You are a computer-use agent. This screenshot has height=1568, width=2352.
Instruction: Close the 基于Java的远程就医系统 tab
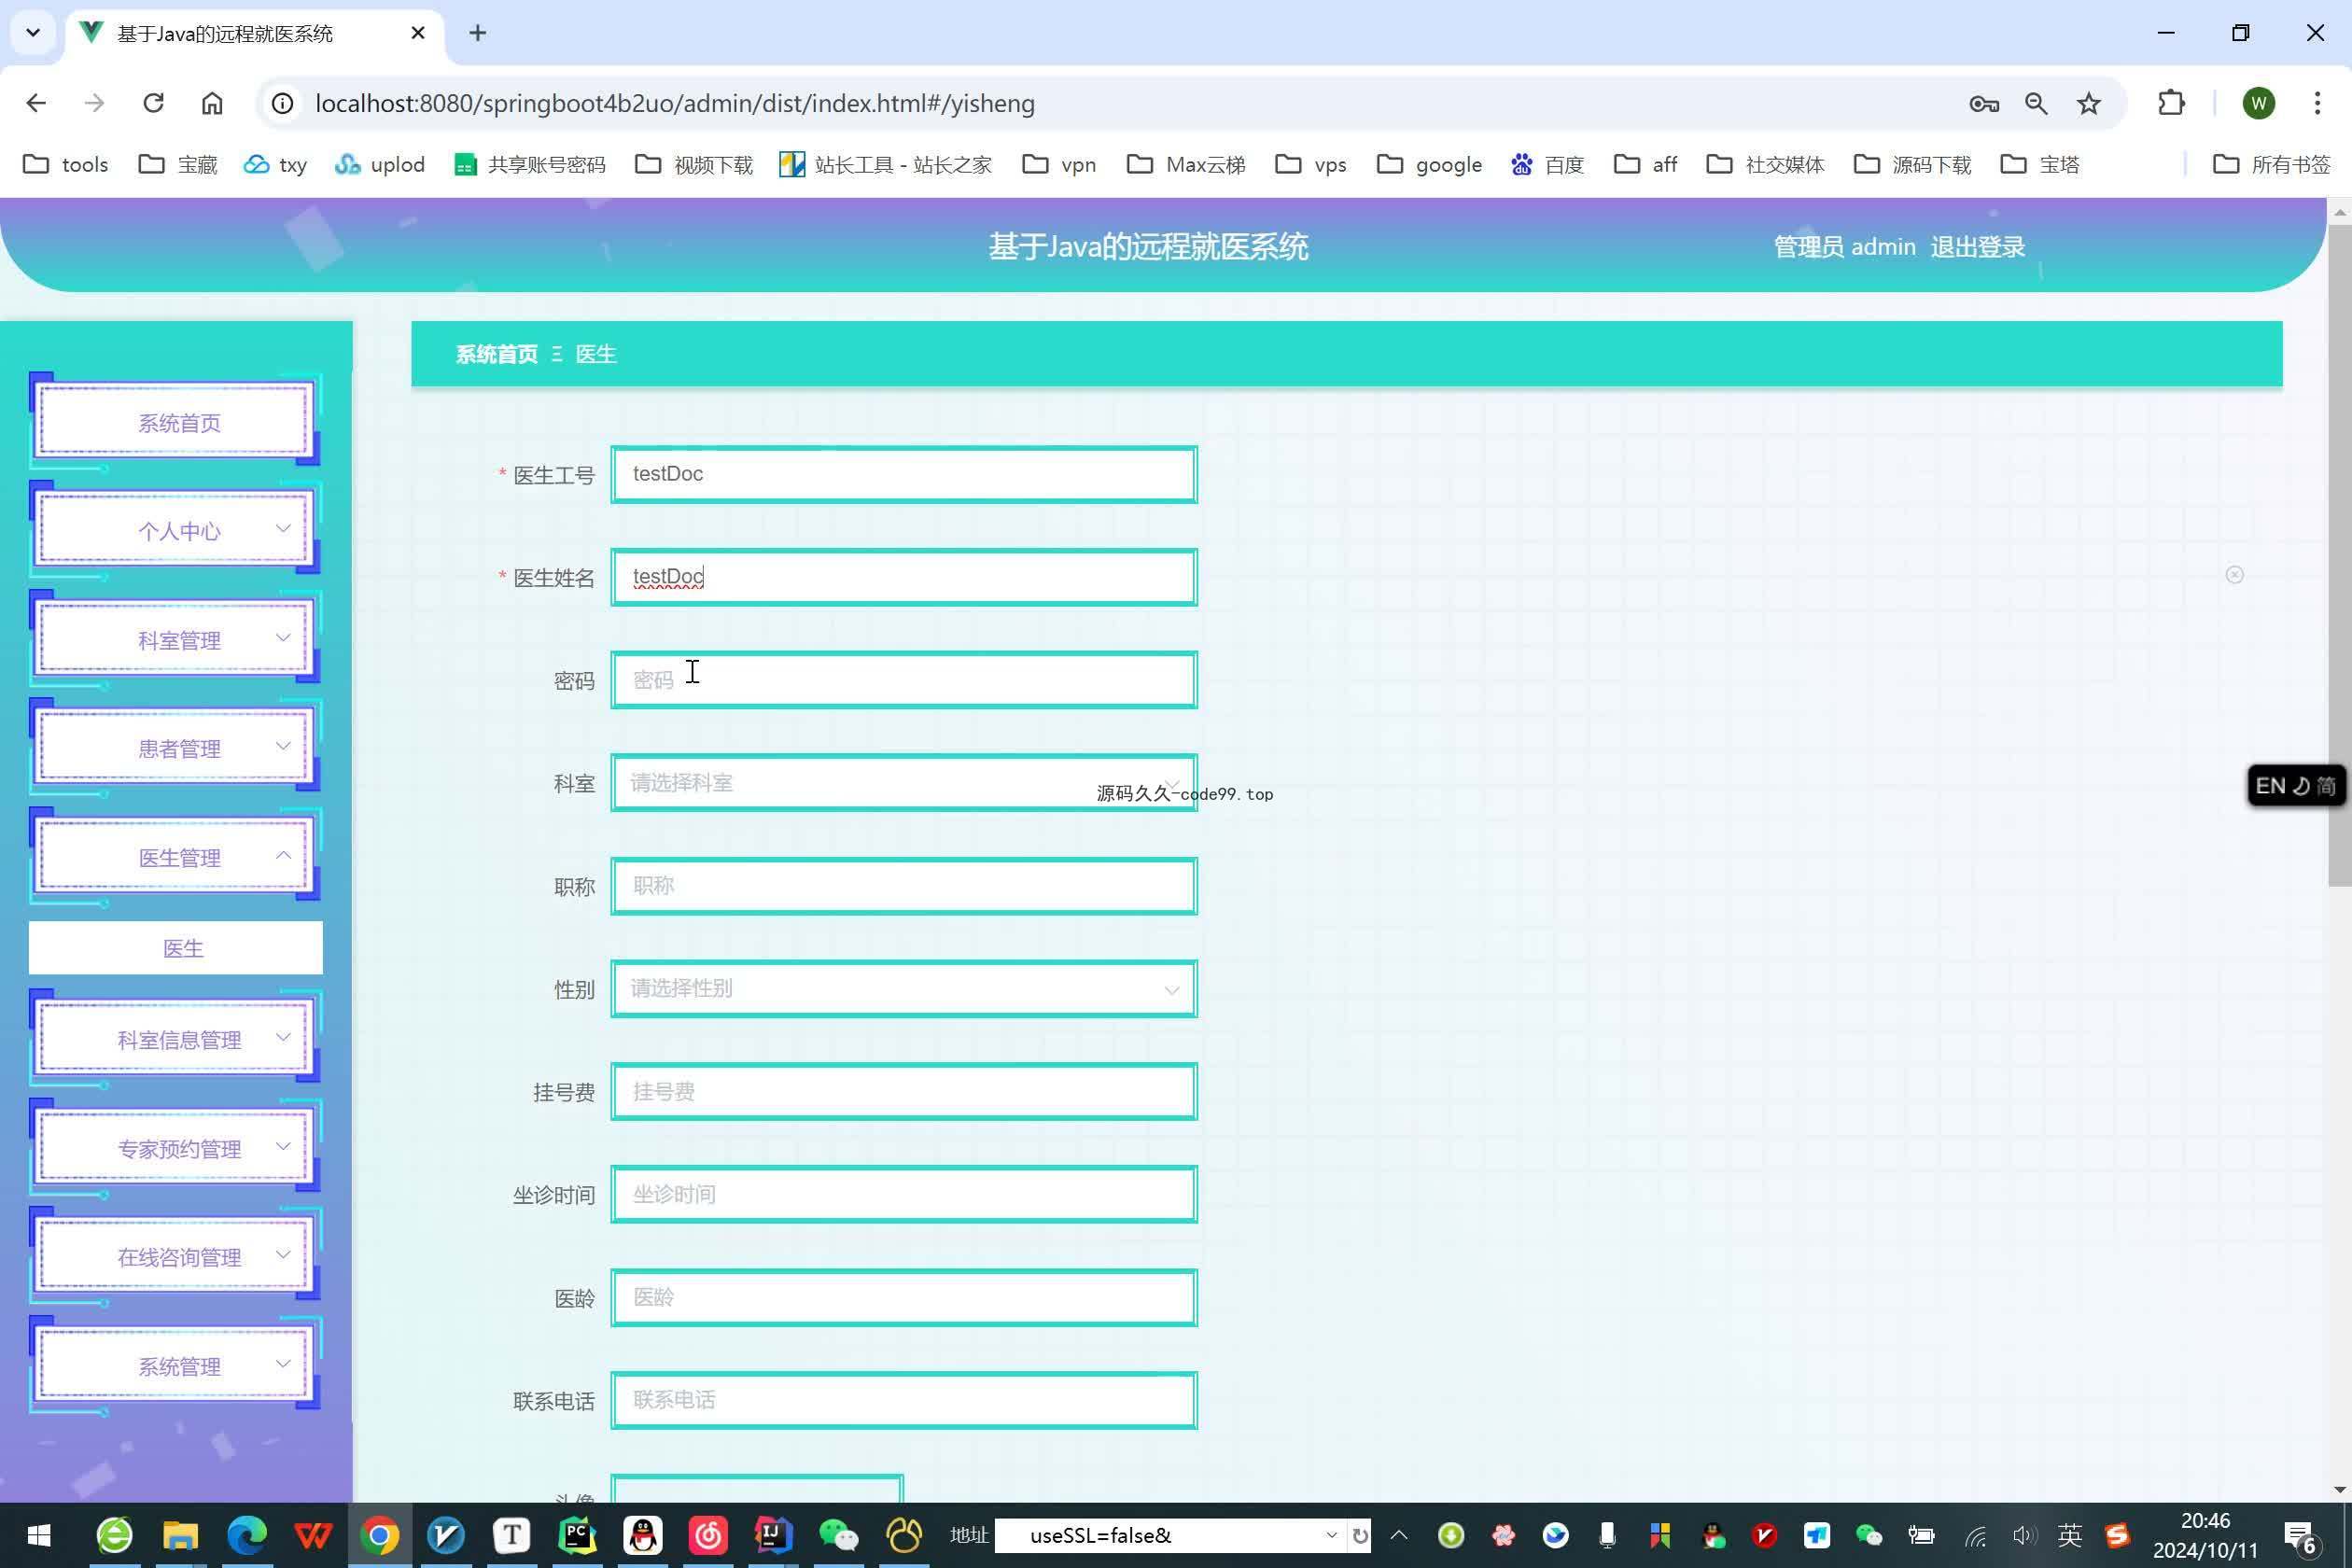click(418, 33)
